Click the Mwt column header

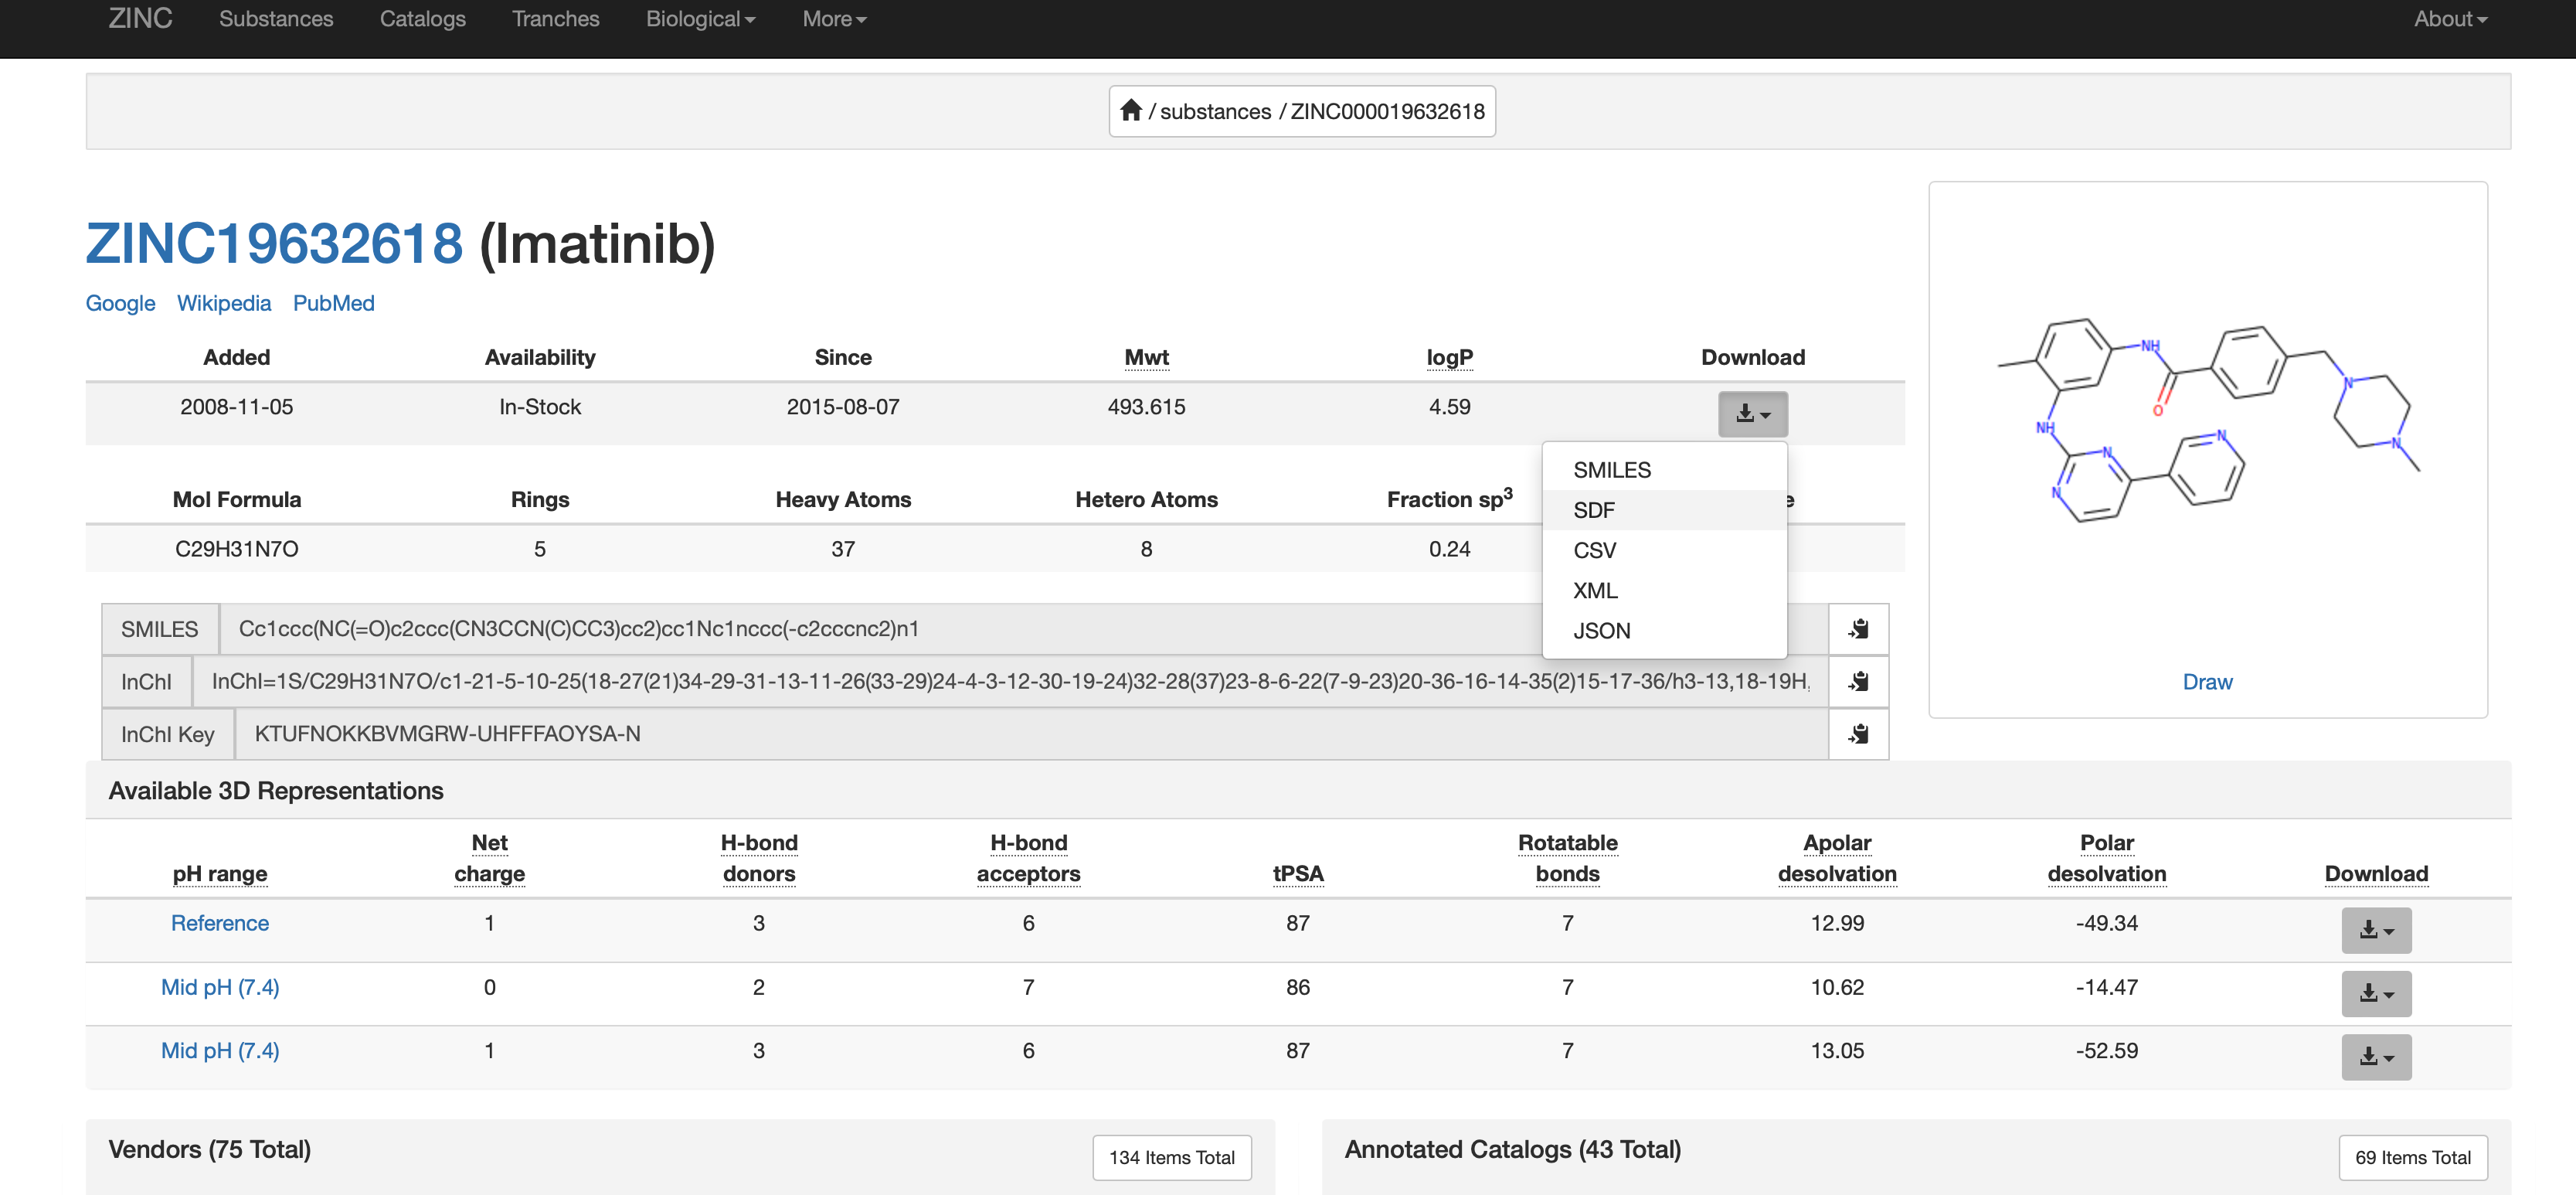point(1146,357)
